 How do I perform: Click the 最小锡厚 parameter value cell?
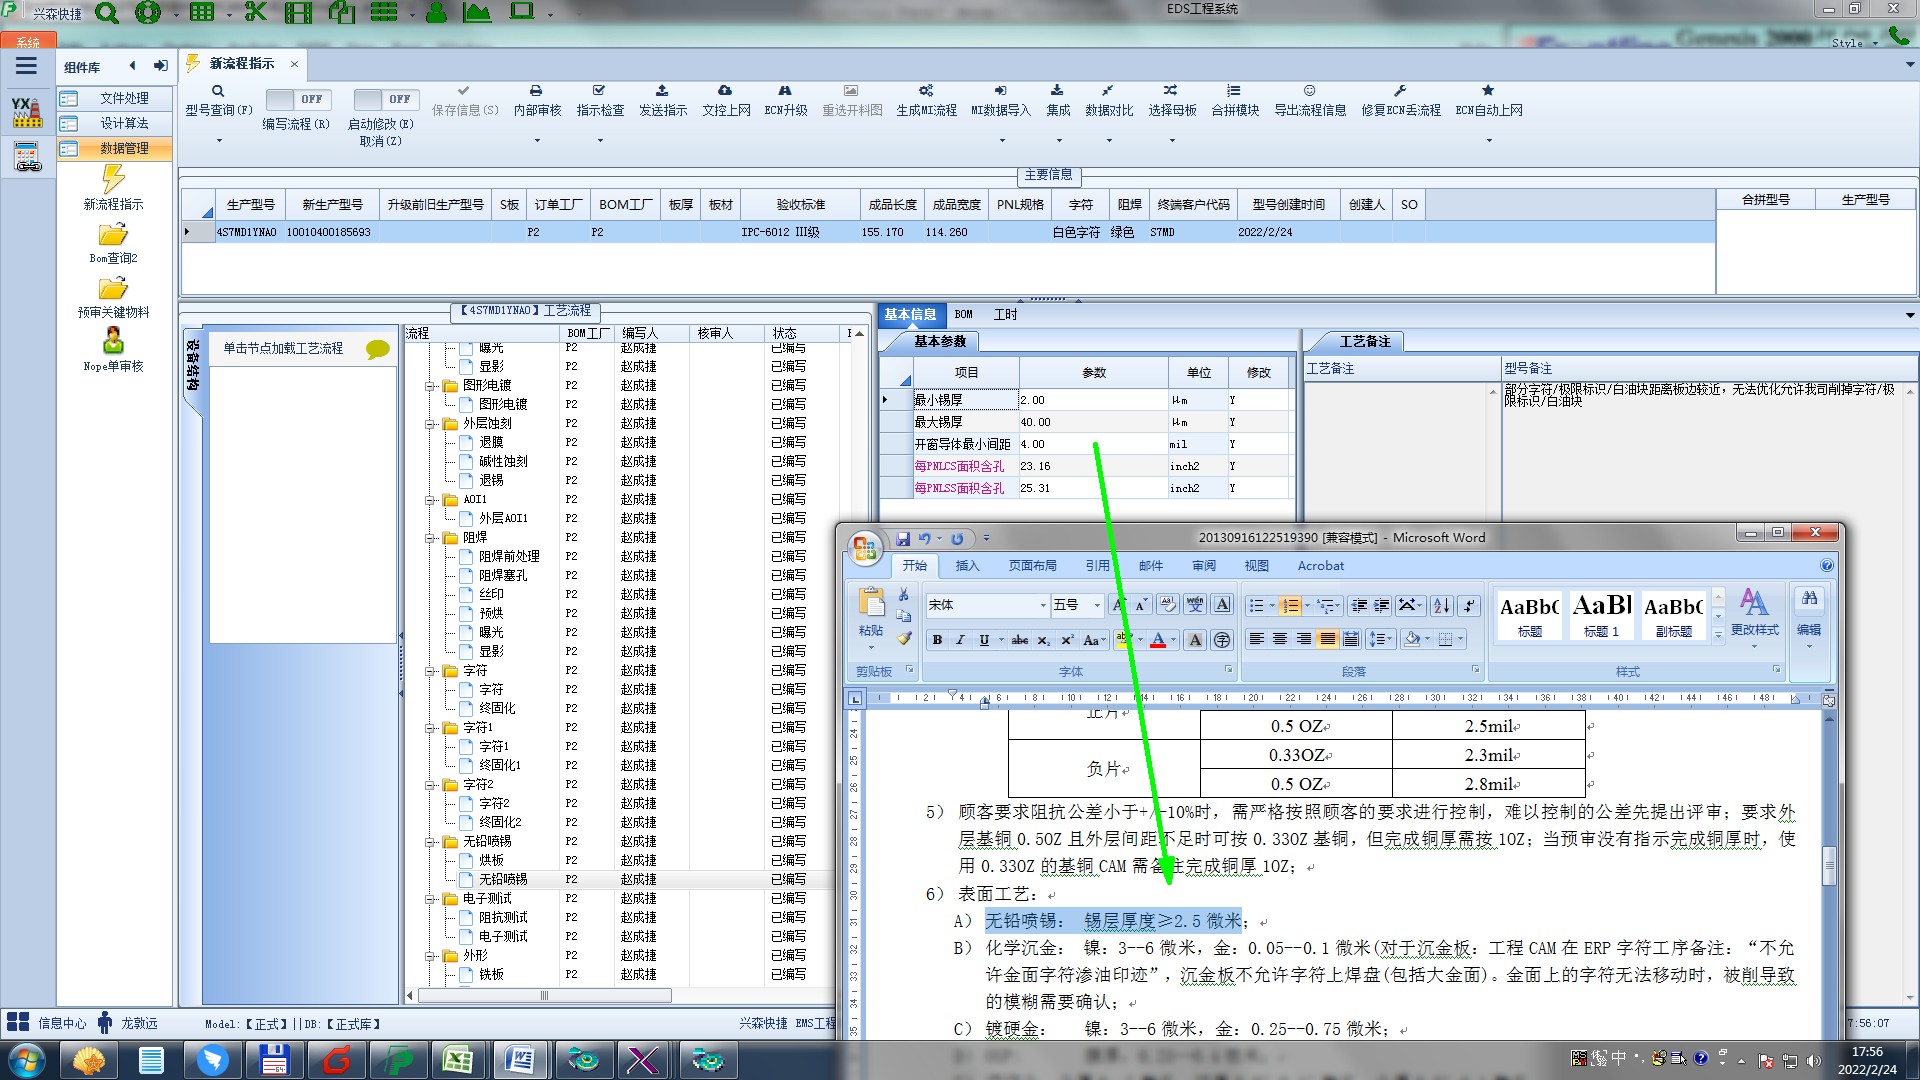pos(1092,400)
